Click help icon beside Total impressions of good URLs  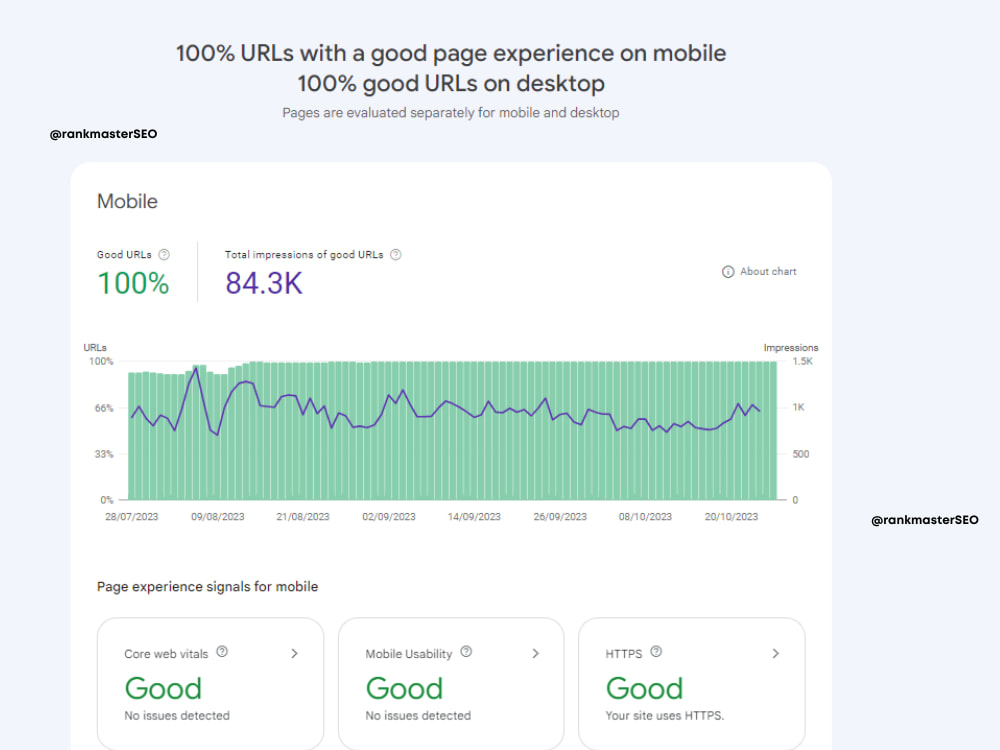[x=395, y=254]
